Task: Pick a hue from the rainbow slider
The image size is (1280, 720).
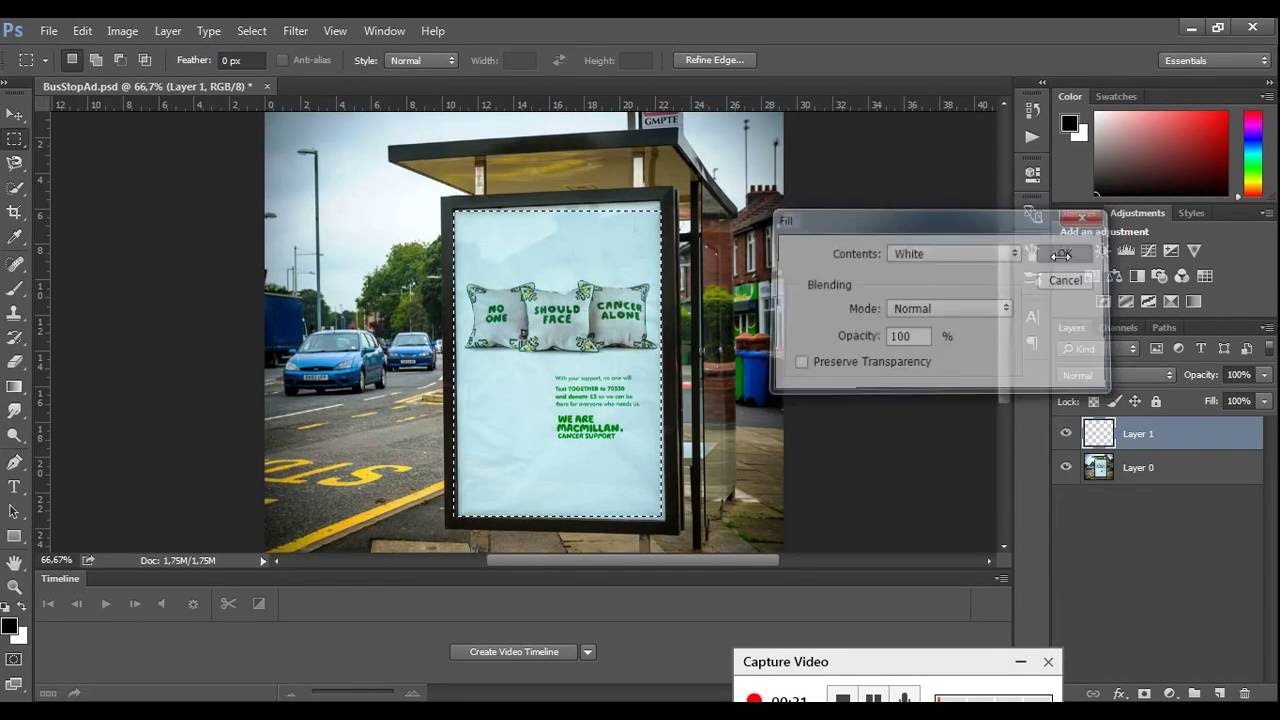Action: tap(1252, 153)
